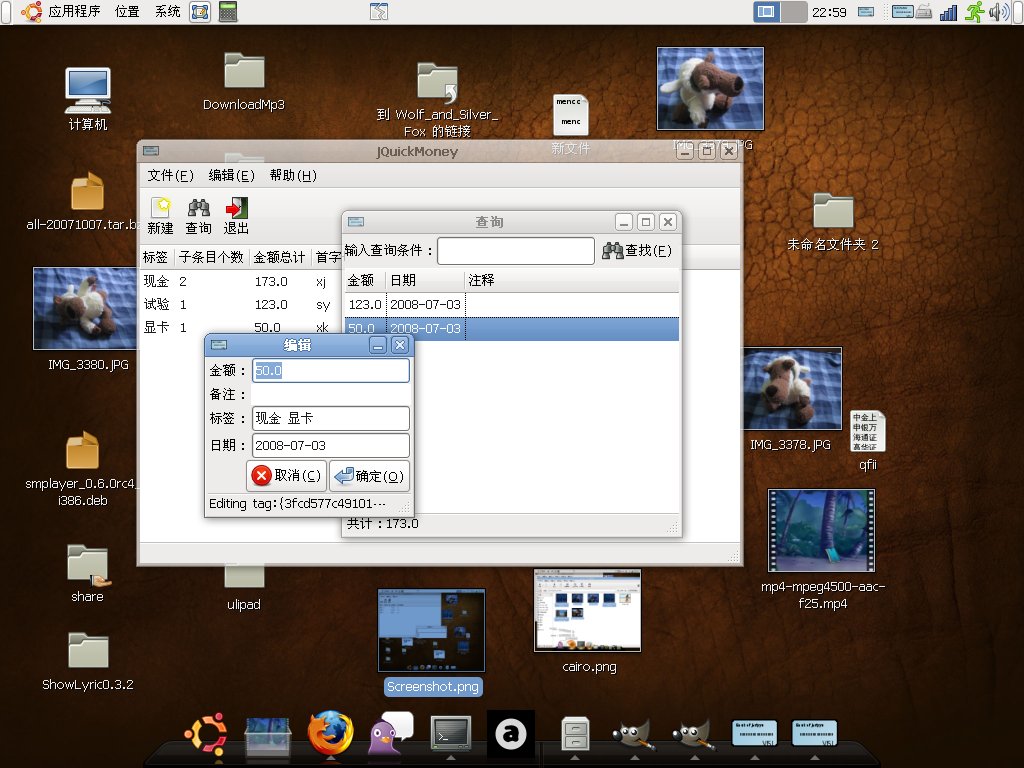This screenshot has height=768, width=1024.
Task: Click the 确定(O) confirm button
Action: click(370, 475)
